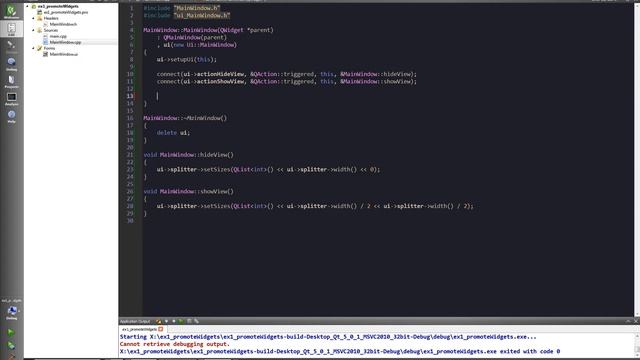The image size is (640, 360).
Task: Switch to Debug mode in the sidebar
Action: click(11, 64)
